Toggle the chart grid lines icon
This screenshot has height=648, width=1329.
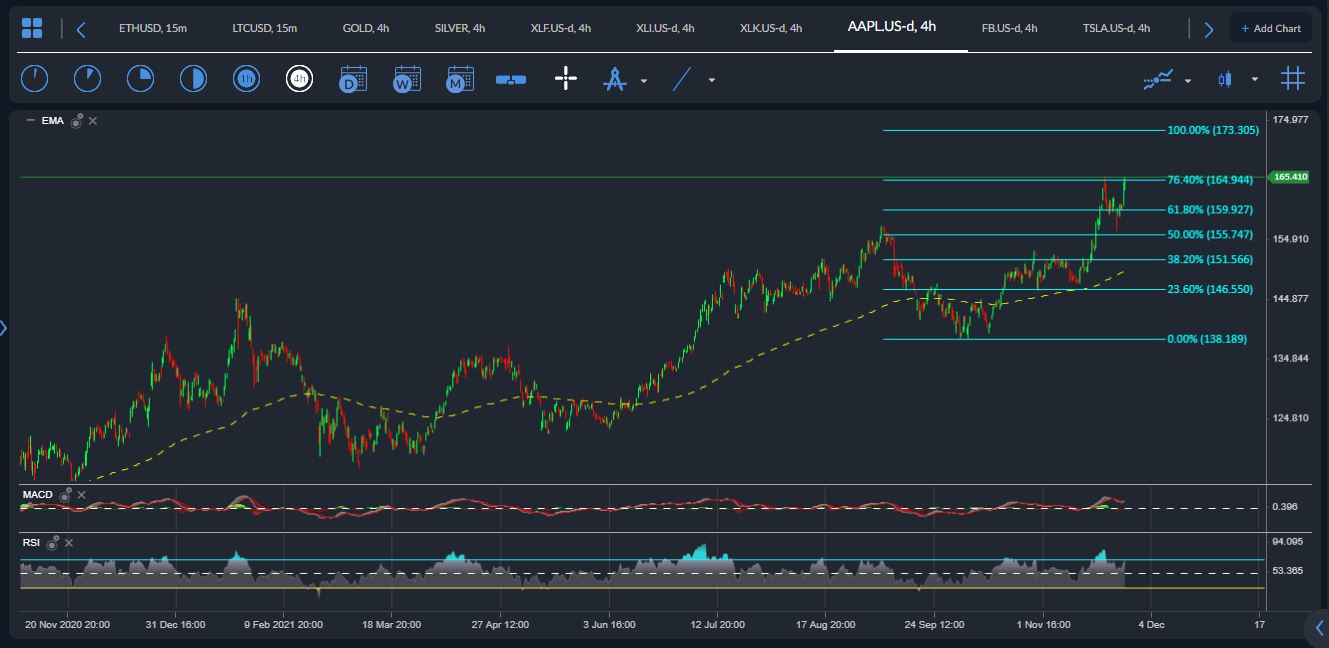pyautogui.click(x=1293, y=78)
